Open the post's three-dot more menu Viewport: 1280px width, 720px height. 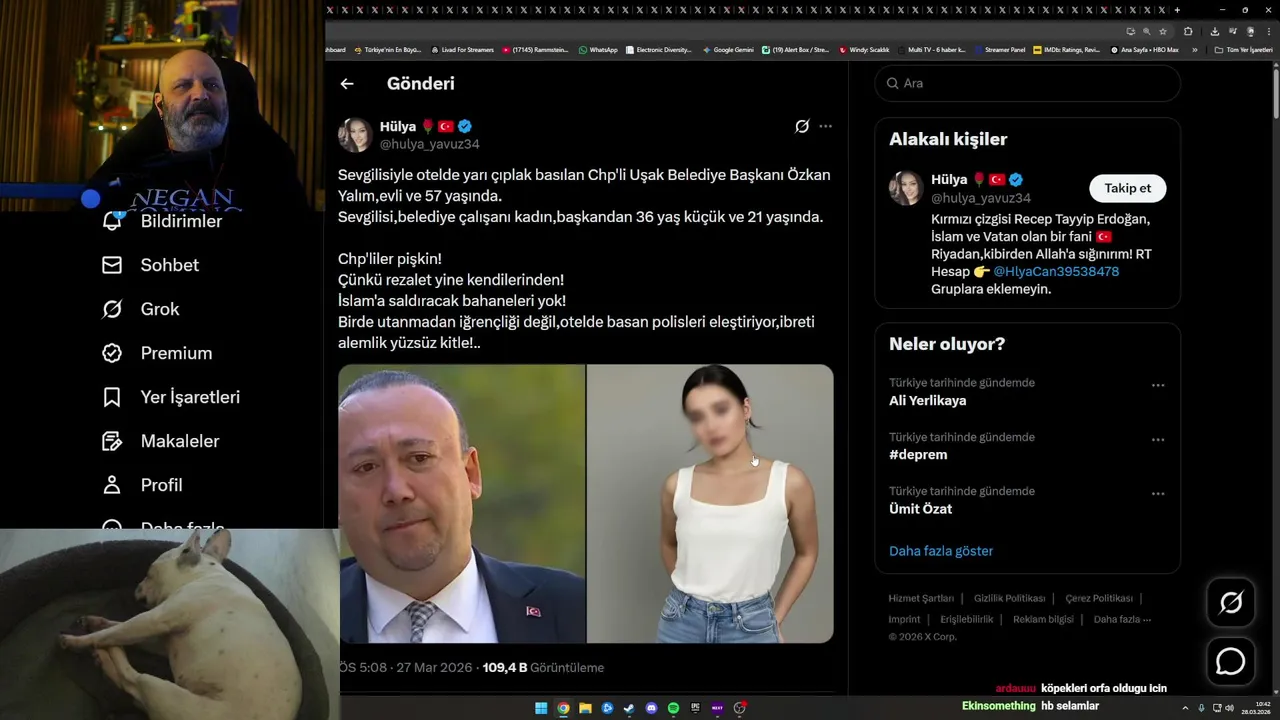pos(825,126)
